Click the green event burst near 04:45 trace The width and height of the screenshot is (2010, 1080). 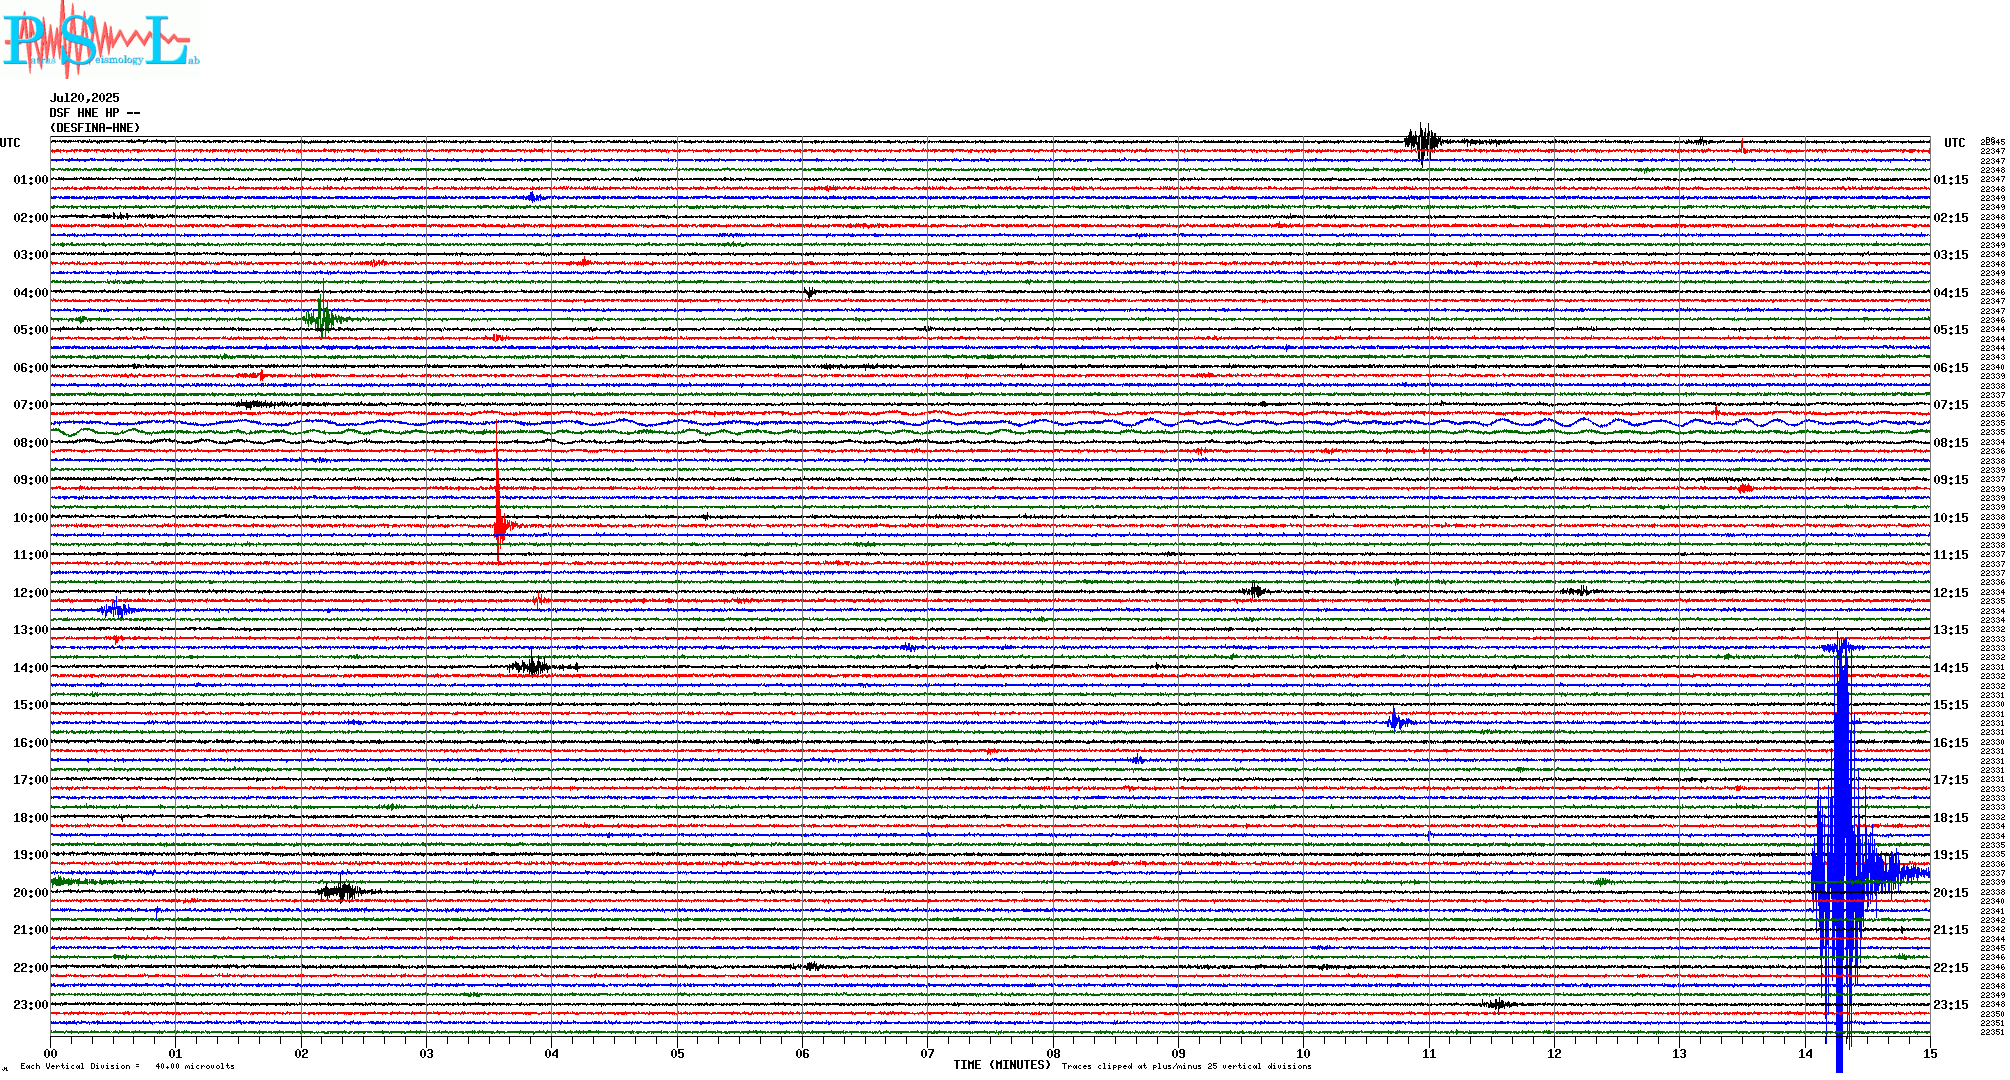coord(322,318)
